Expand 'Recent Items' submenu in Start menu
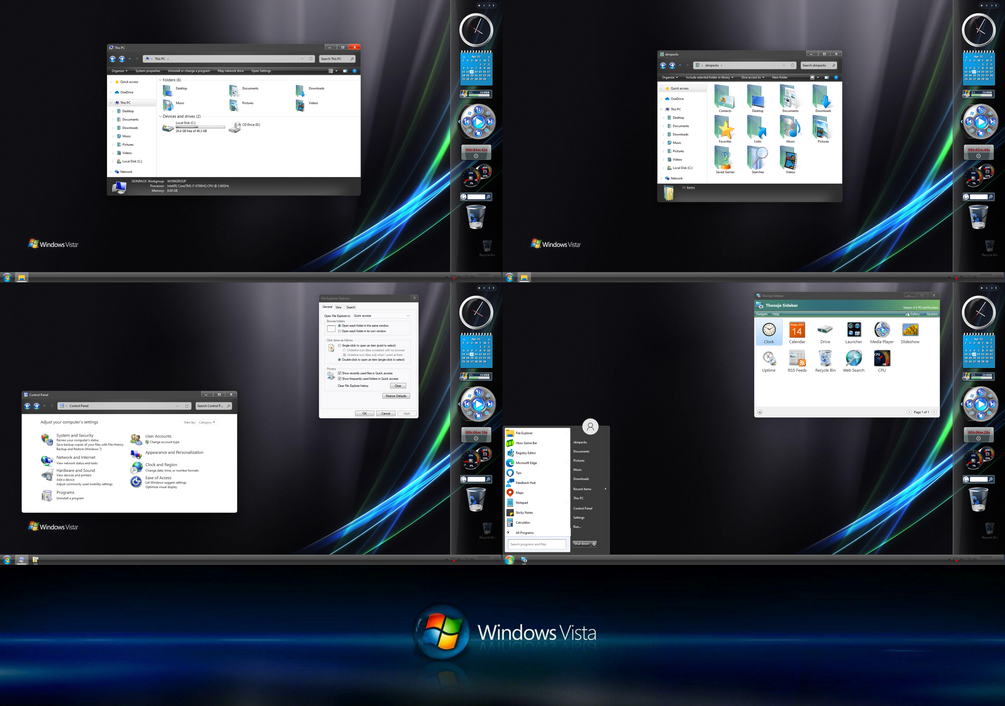Screen dimensions: 1005x706 tap(589, 489)
